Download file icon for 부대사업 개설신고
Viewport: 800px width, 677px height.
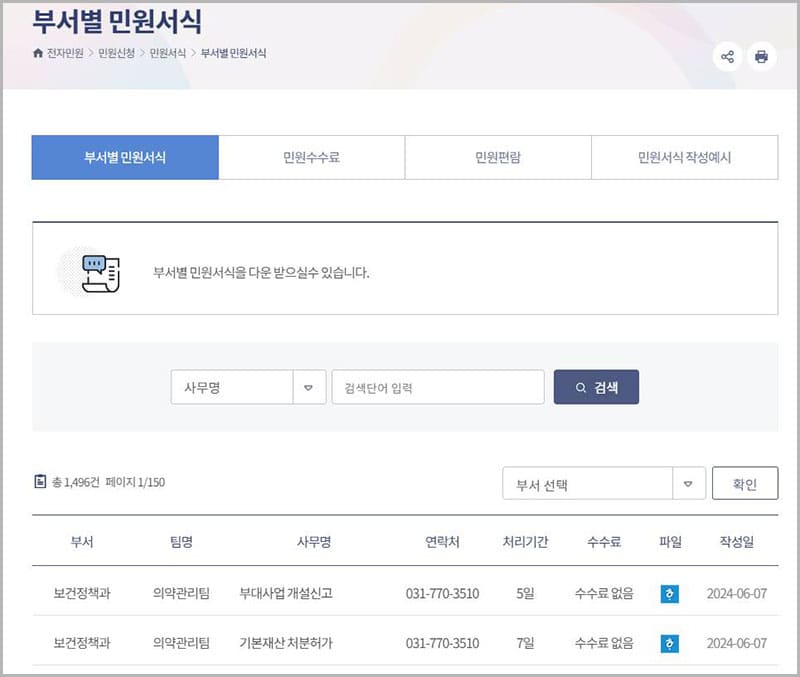pyautogui.click(x=669, y=593)
